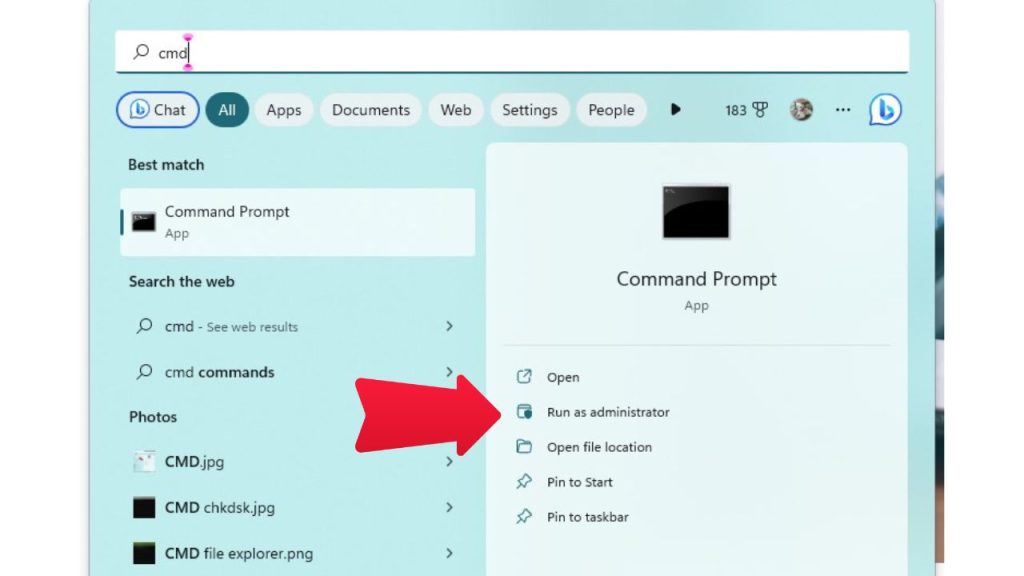Choose Open file location
This screenshot has width=1024, height=576.
[x=600, y=447]
